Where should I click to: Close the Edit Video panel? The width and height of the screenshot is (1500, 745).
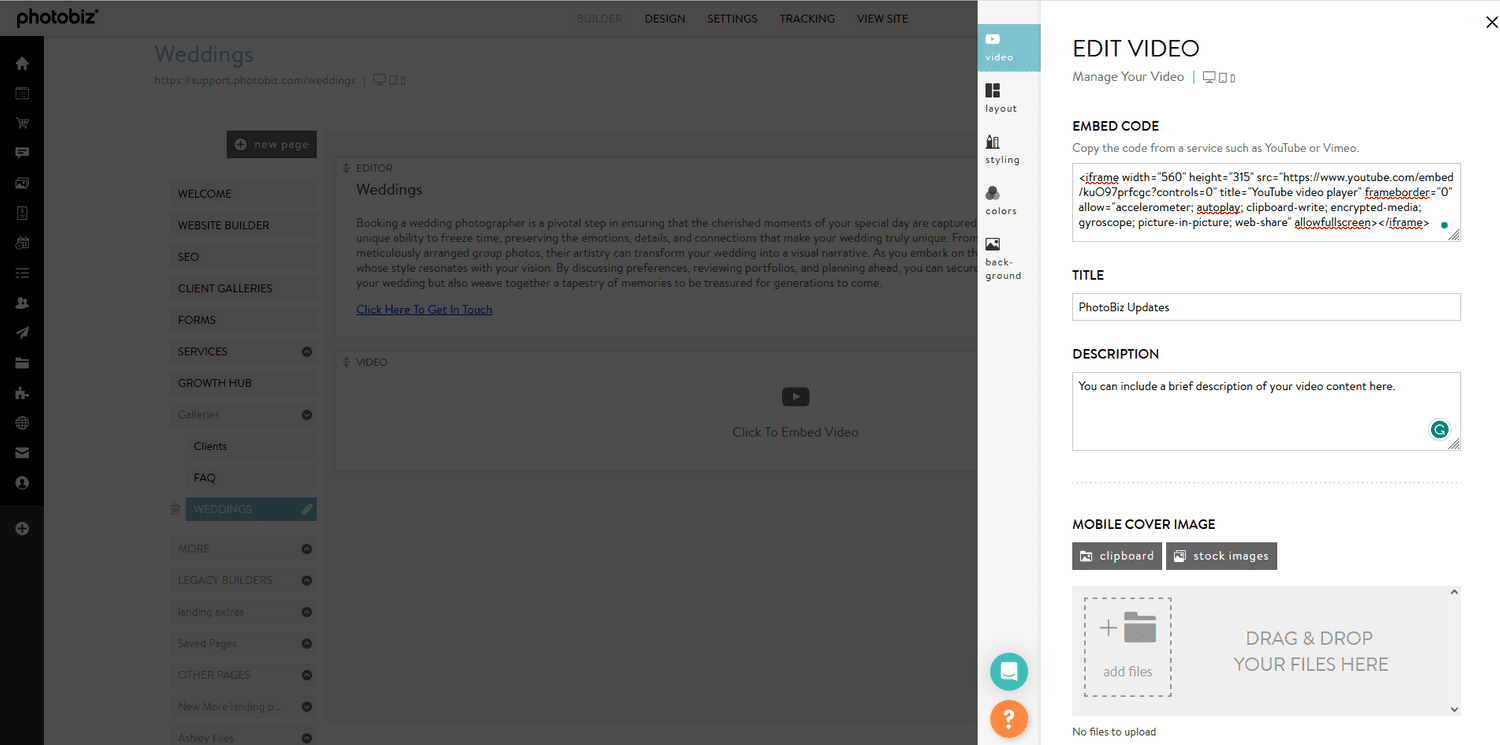[1491, 21]
